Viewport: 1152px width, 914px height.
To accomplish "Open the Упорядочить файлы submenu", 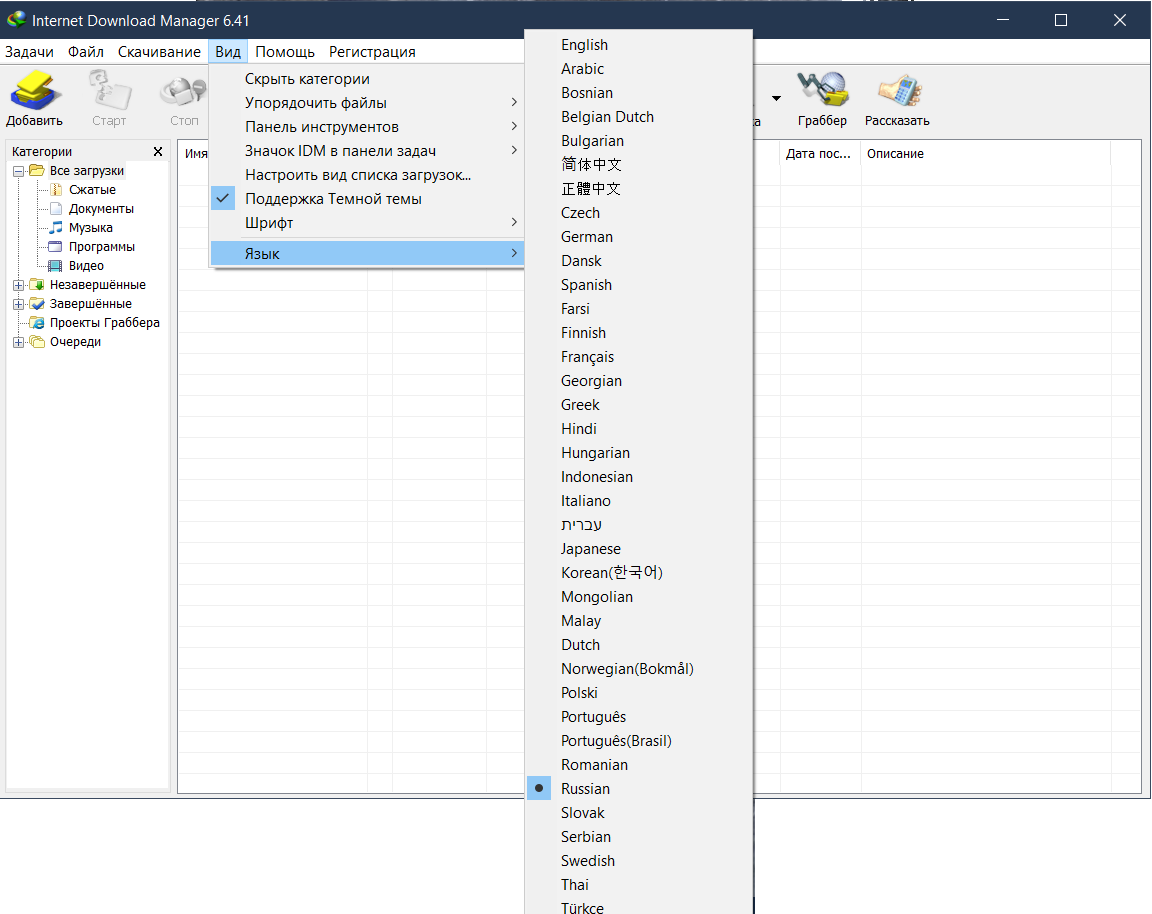I will click(x=367, y=103).
